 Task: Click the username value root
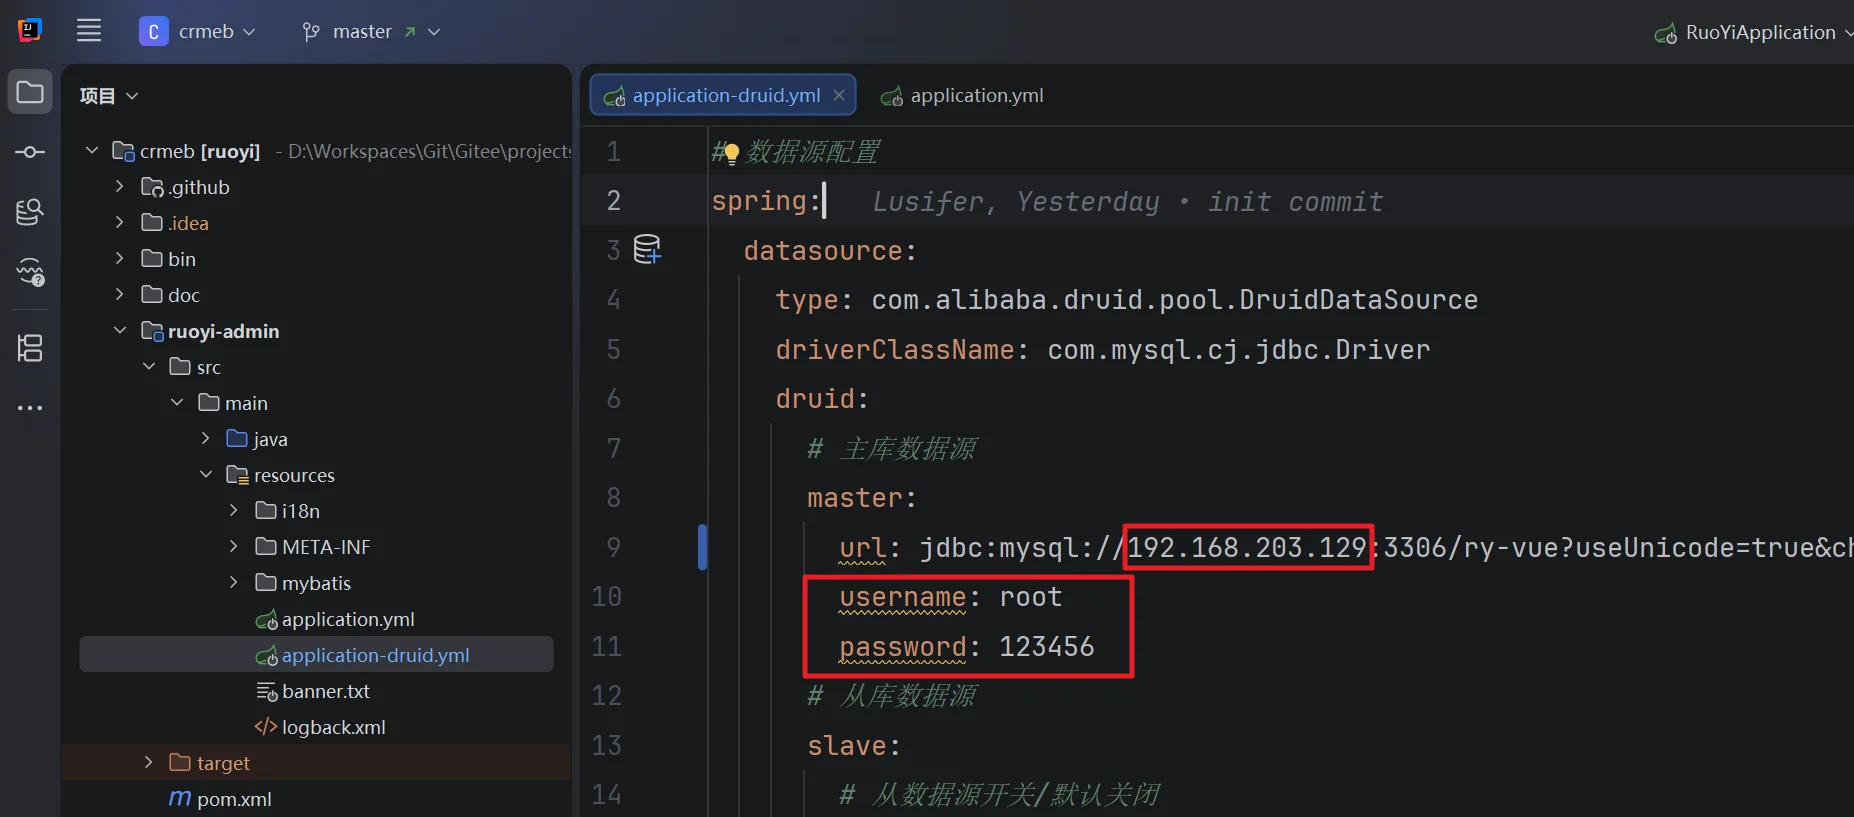coord(1030,597)
